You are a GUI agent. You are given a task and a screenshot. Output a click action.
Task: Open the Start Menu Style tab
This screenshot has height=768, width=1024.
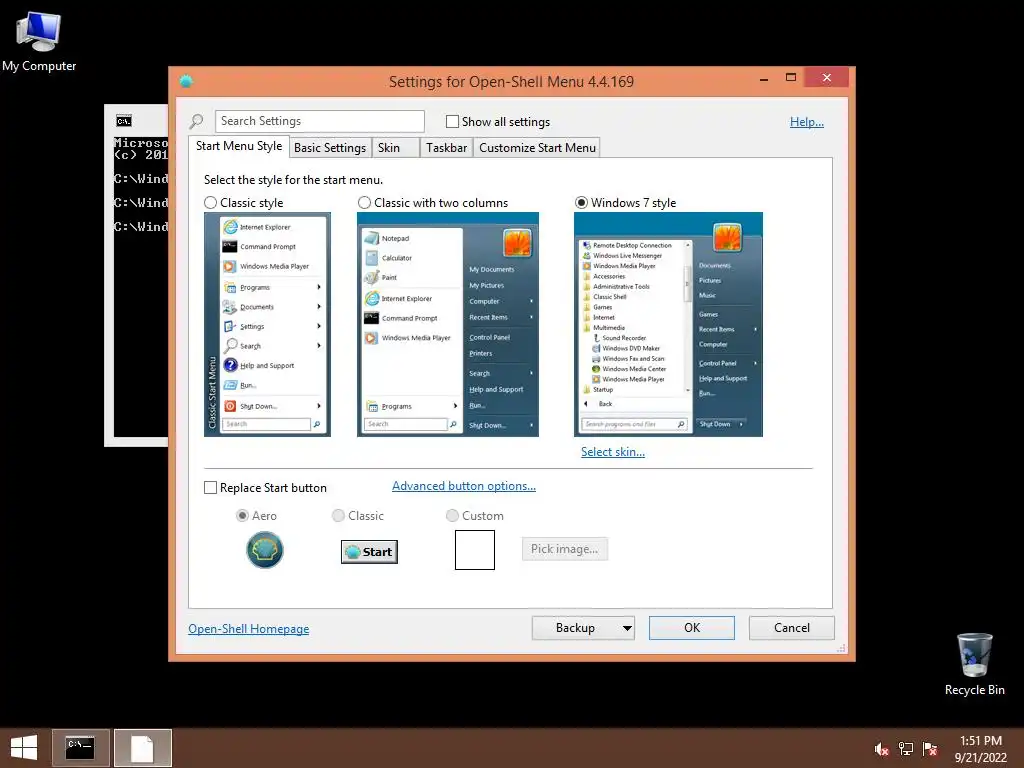click(x=239, y=146)
